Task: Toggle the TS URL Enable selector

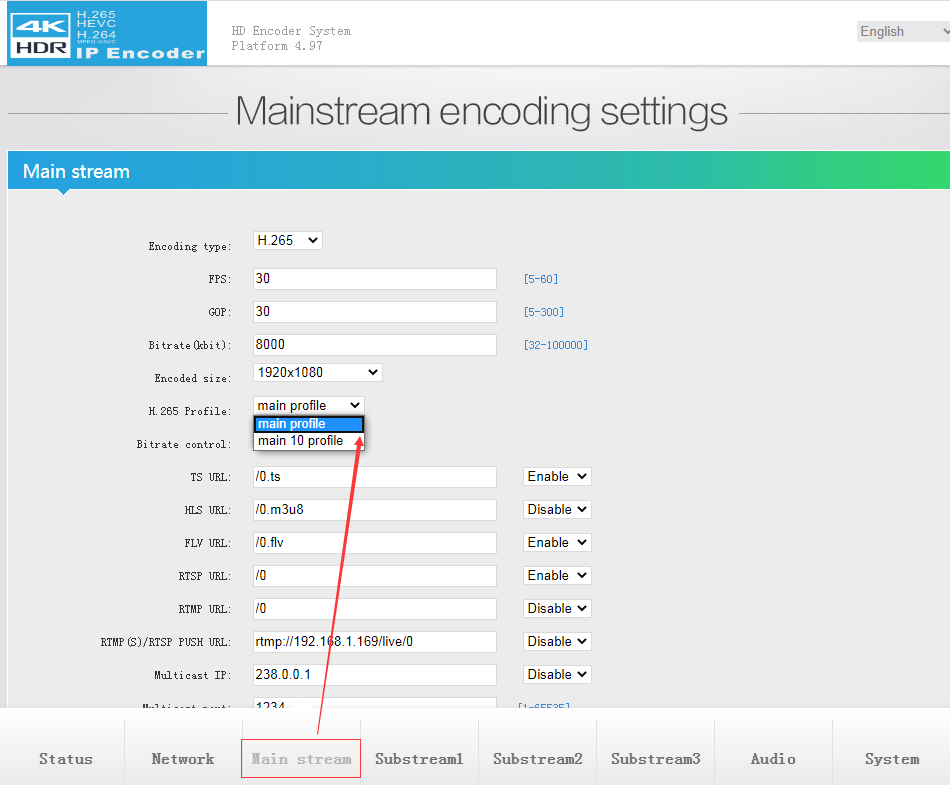Action: coord(557,477)
